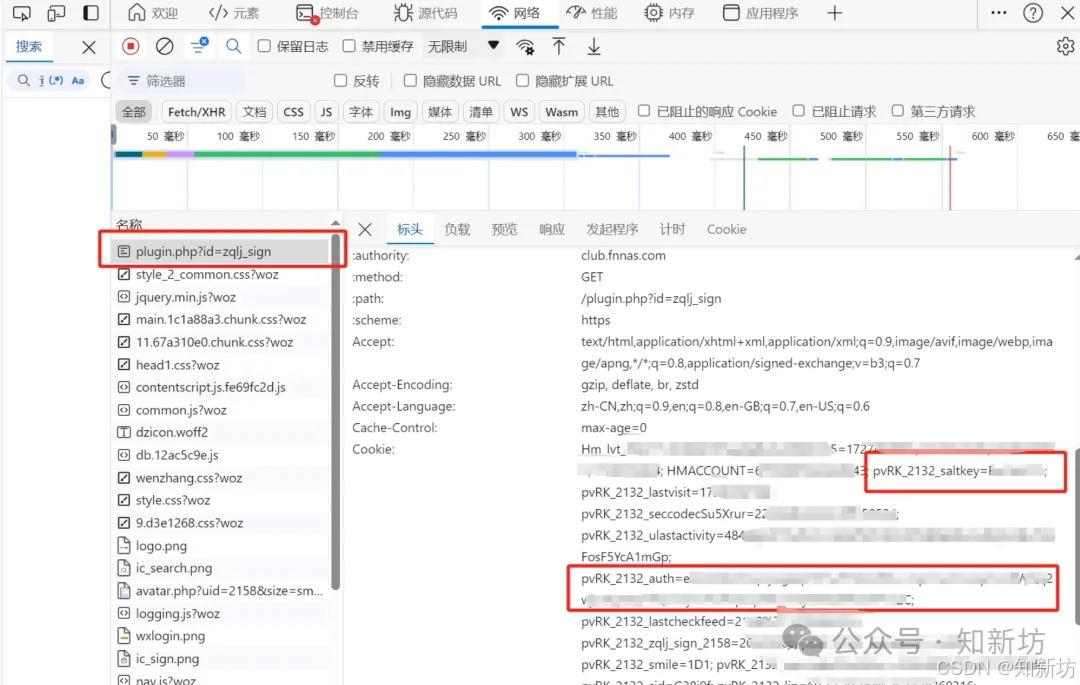Screen dimensions: 1080x685
Task: Switch to the 负载 tab
Action: pos(457,229)
